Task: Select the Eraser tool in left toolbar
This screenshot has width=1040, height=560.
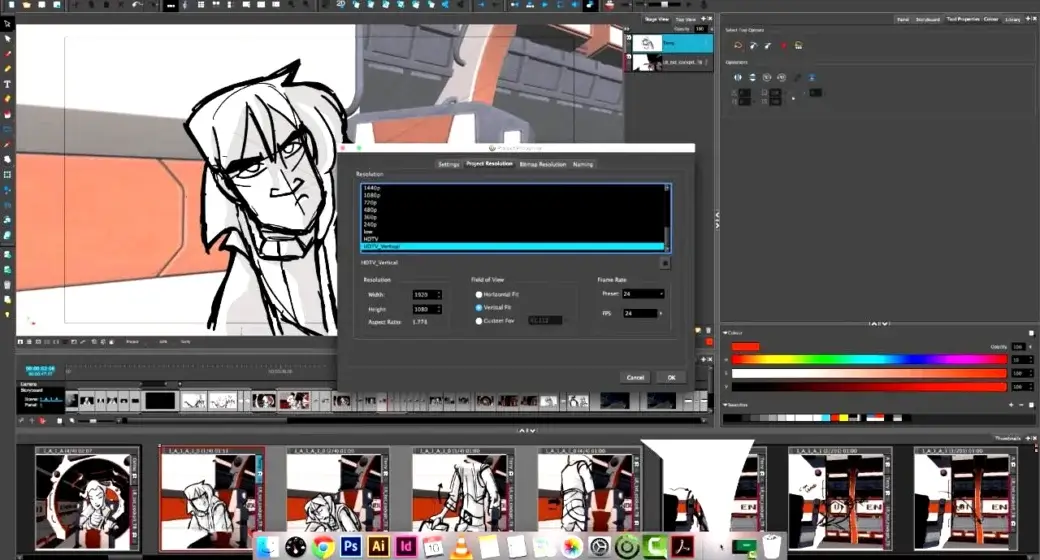Action: pyautogui.click(x=7, y=99)
